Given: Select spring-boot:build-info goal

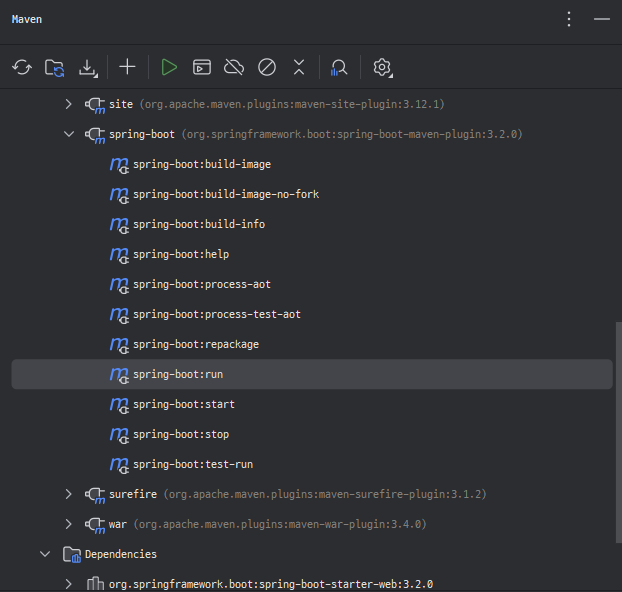Looking at the screenshot, I should pyautogui.click(x=199, y=224).
